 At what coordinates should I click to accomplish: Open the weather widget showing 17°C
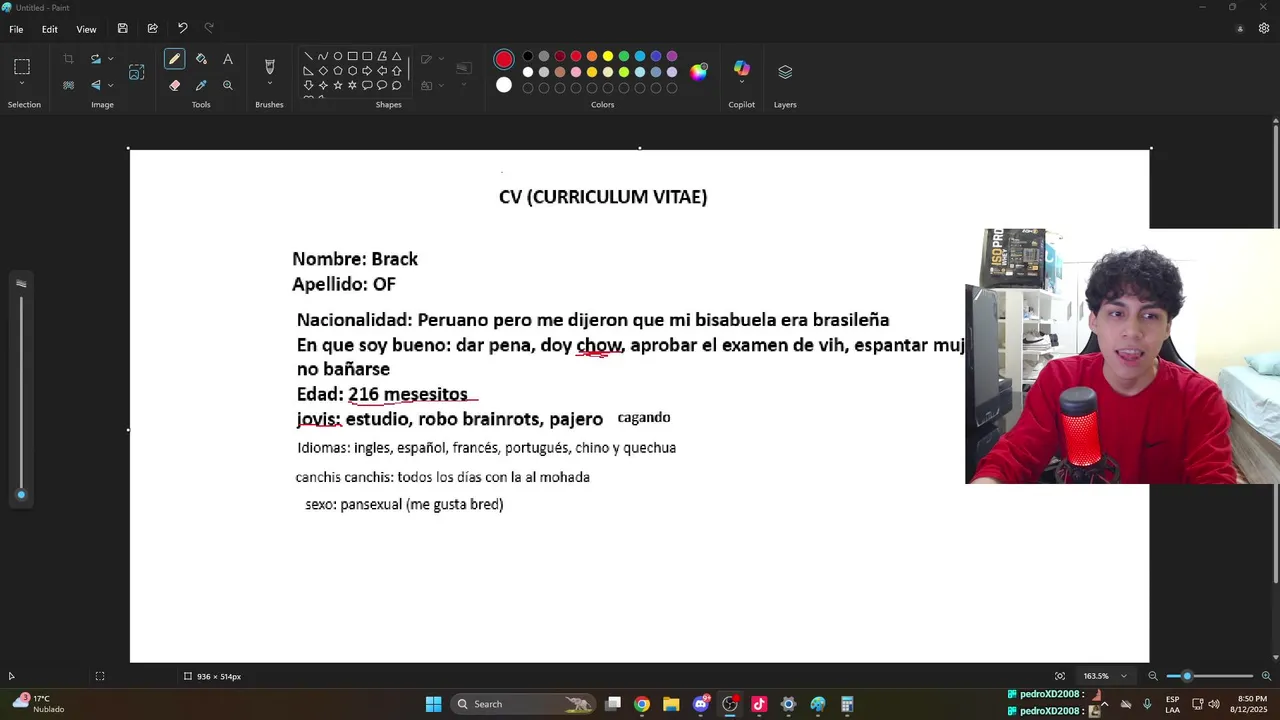38,704
